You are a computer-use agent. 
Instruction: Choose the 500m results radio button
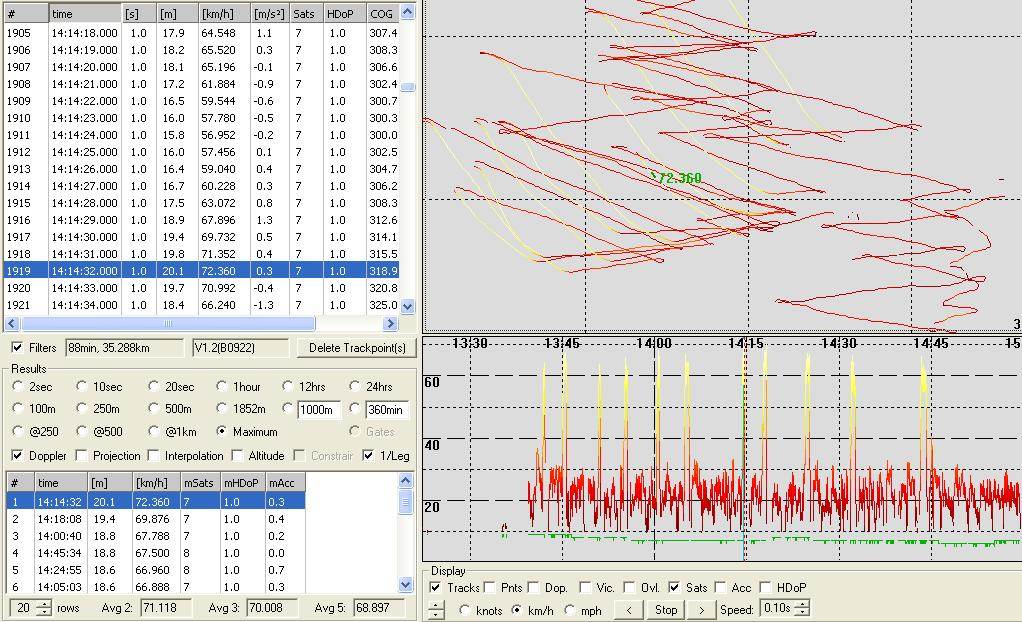(154, 408)
